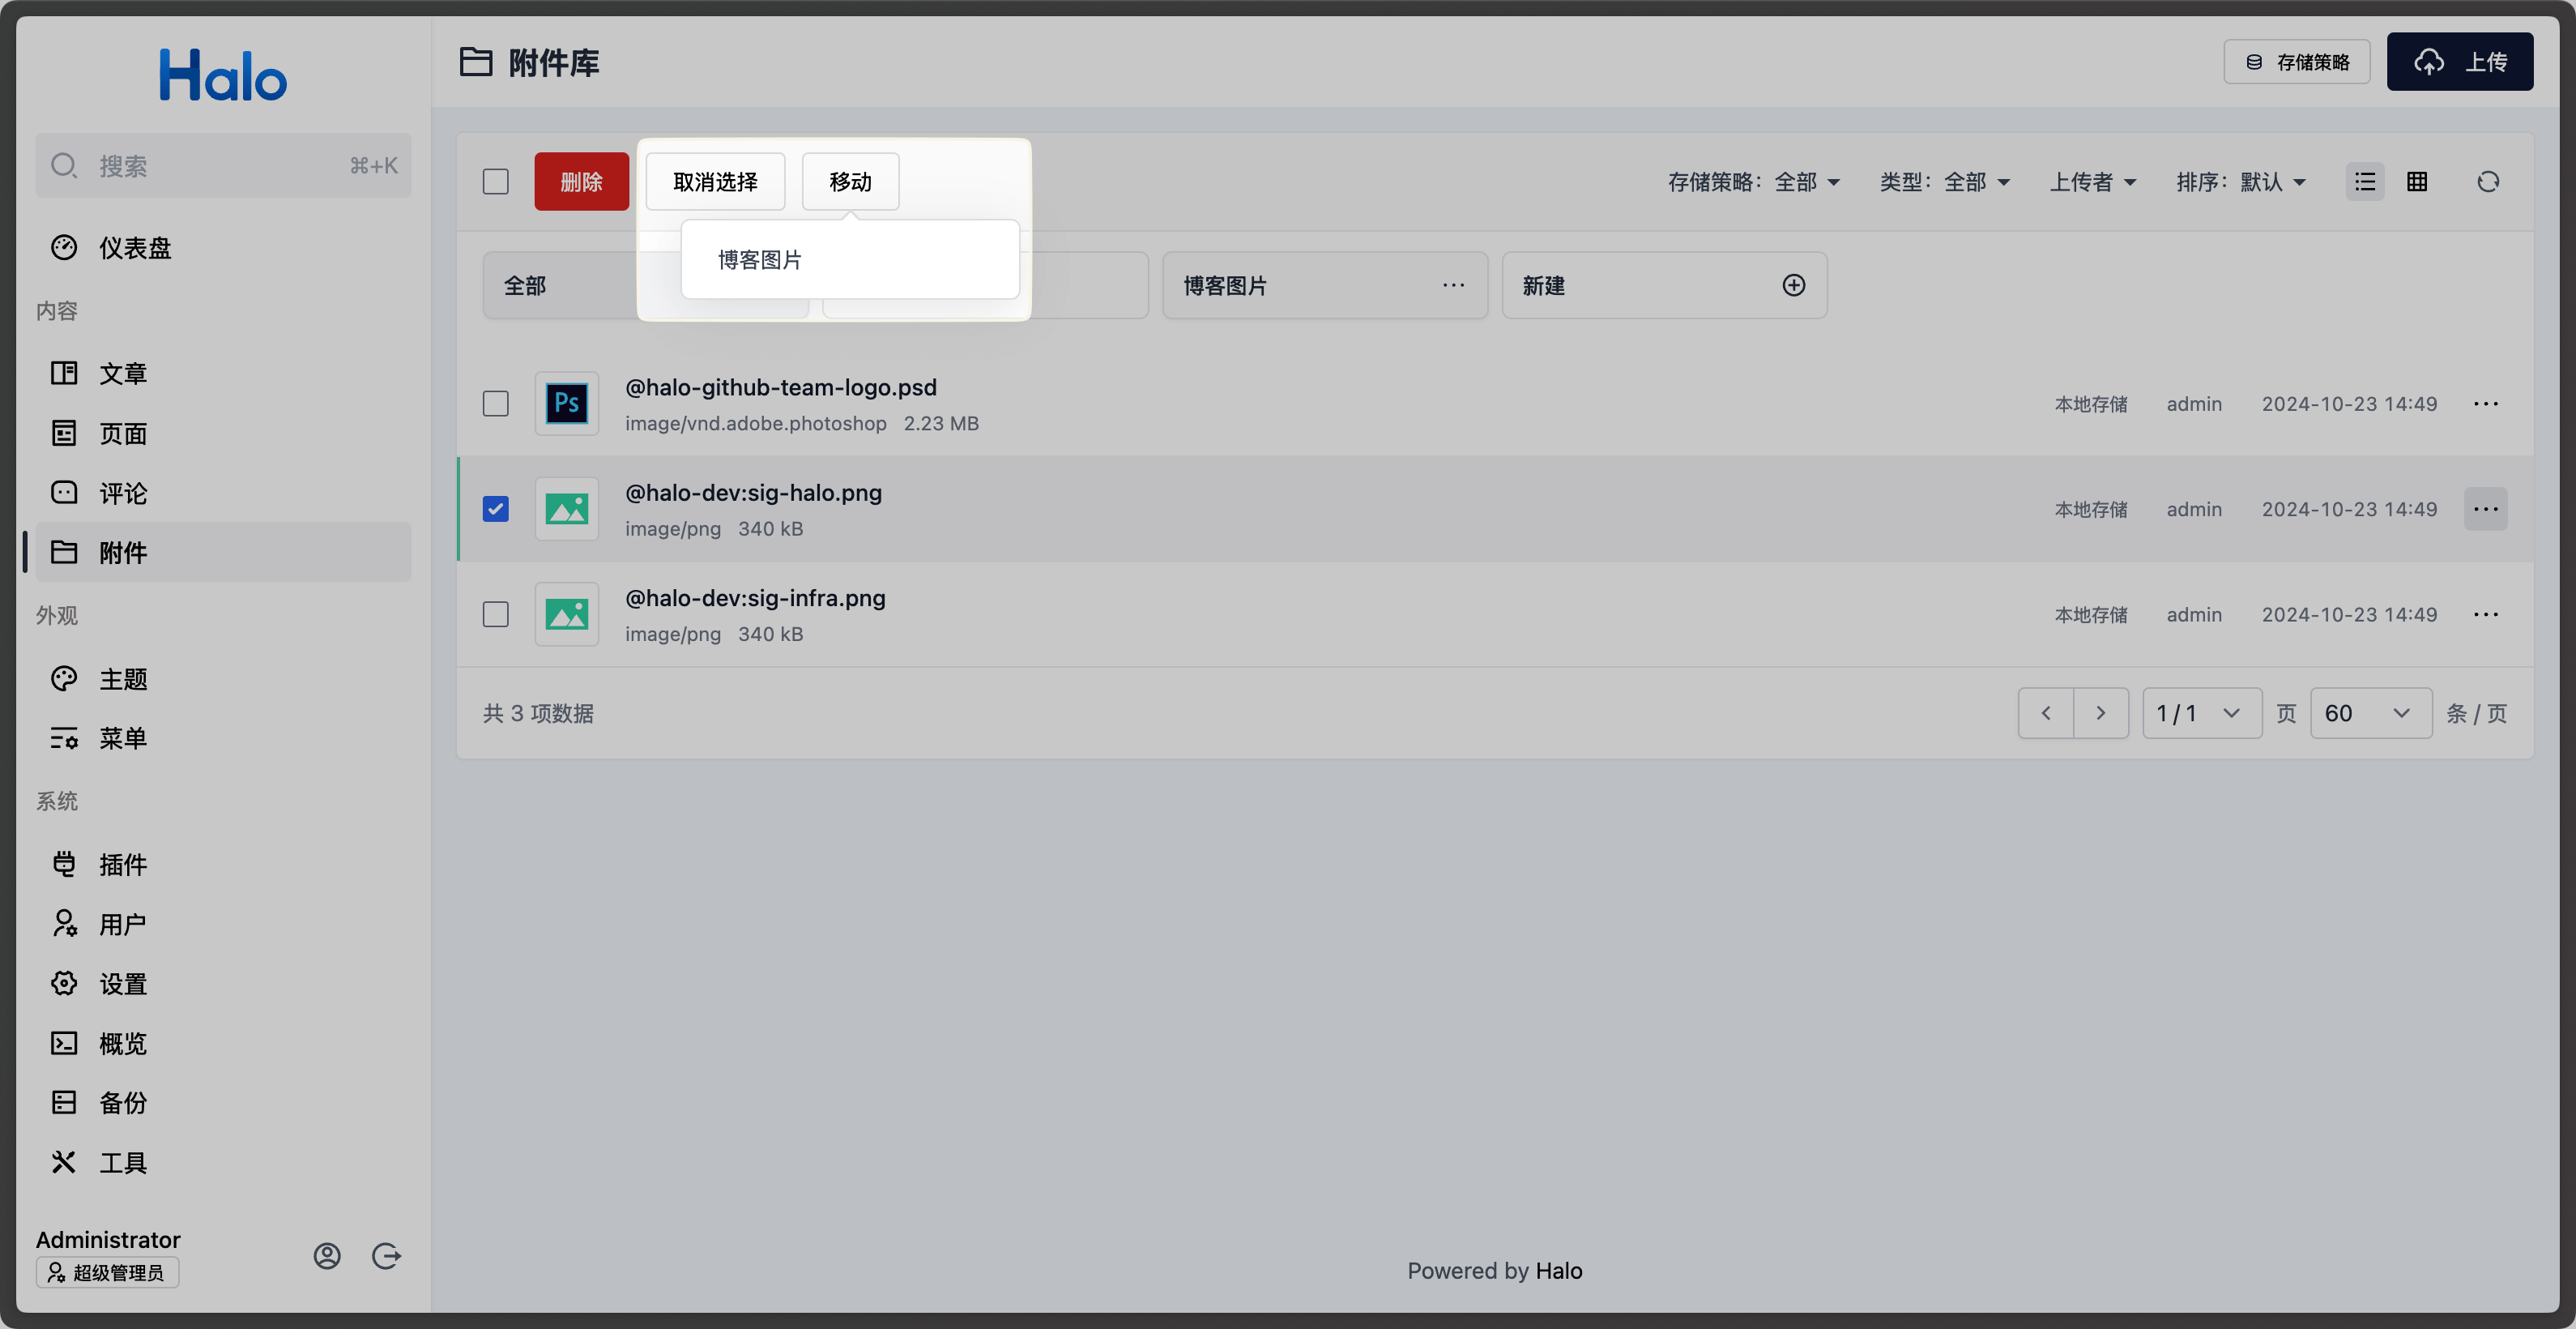Switch to the 全部 group tab
This screenshot has width=2576, height=1329.
[x=526, y=285]
